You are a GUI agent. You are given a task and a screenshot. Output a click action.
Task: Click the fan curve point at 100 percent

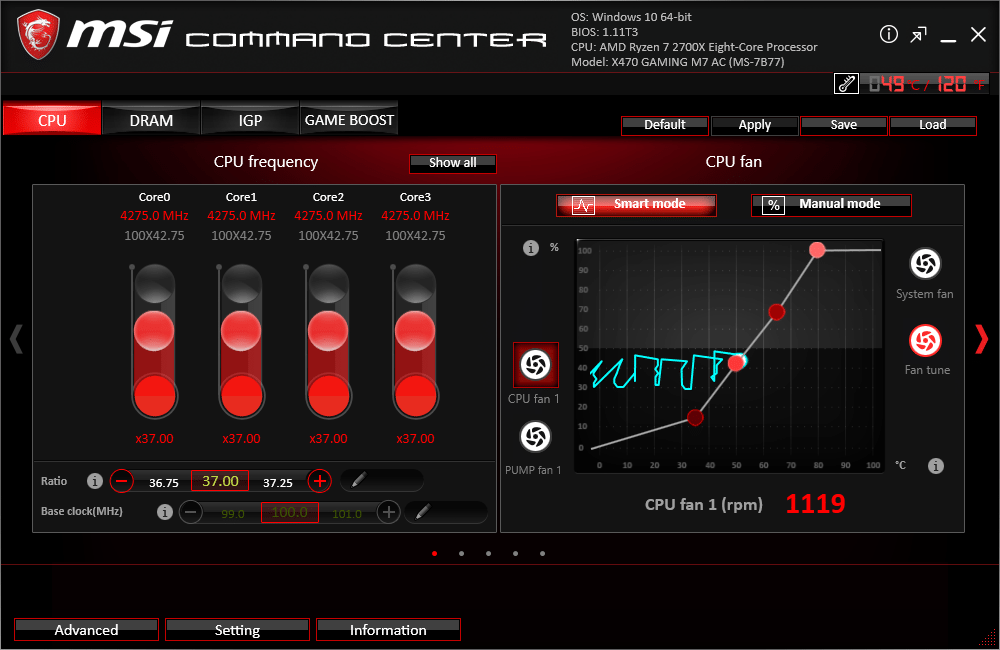tap(817, 250)
